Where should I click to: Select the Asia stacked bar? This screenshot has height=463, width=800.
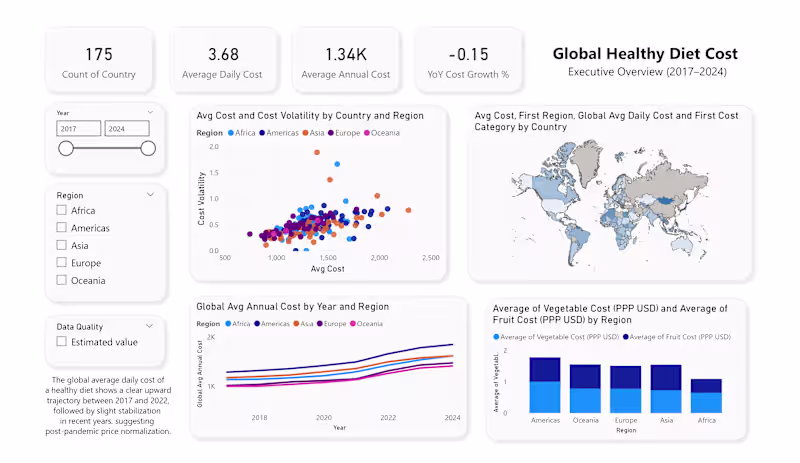[x=666, y=389]
